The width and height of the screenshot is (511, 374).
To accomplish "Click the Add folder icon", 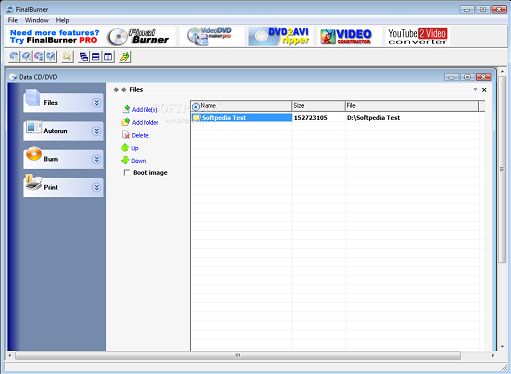I will coord(126,122).
